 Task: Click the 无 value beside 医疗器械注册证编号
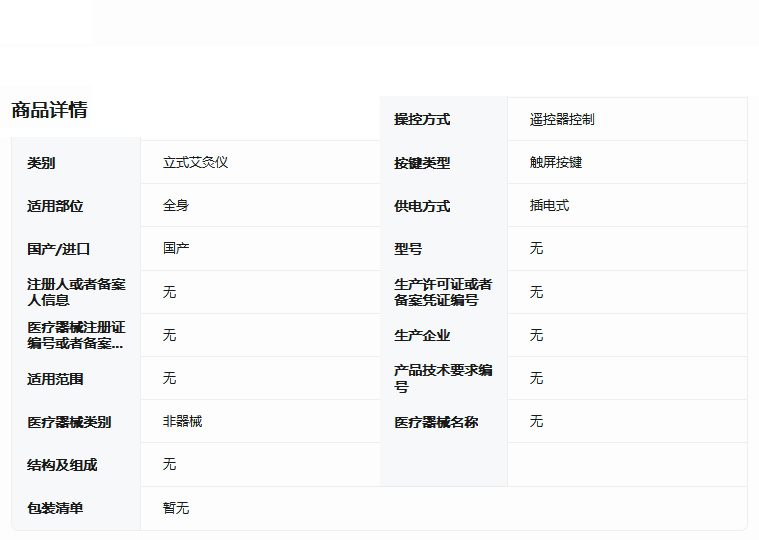[x=169, y=335]
